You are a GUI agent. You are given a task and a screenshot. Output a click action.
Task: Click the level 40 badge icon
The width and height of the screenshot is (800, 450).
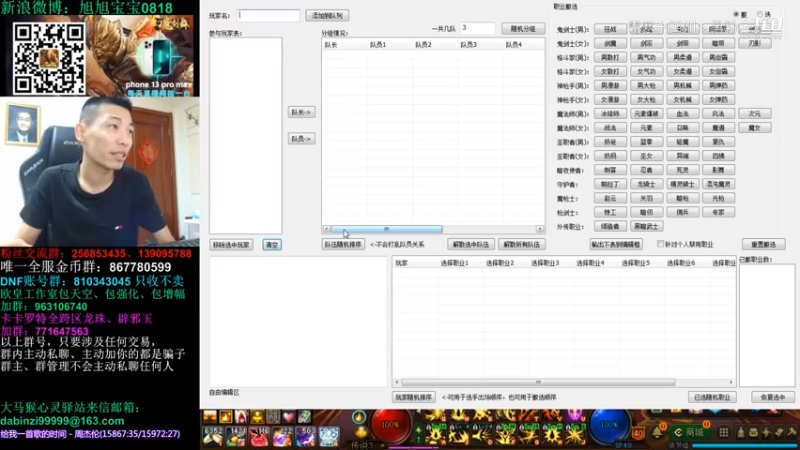point(638,434)
